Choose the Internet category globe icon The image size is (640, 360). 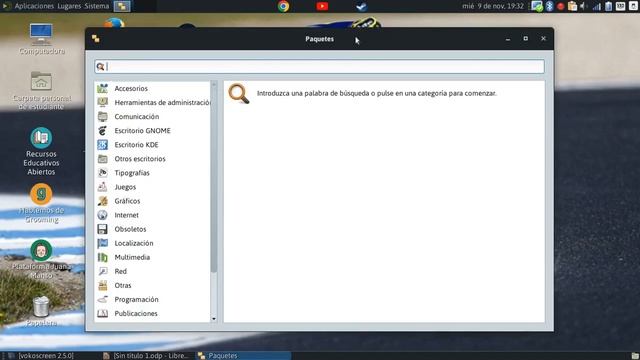(102, 215)
